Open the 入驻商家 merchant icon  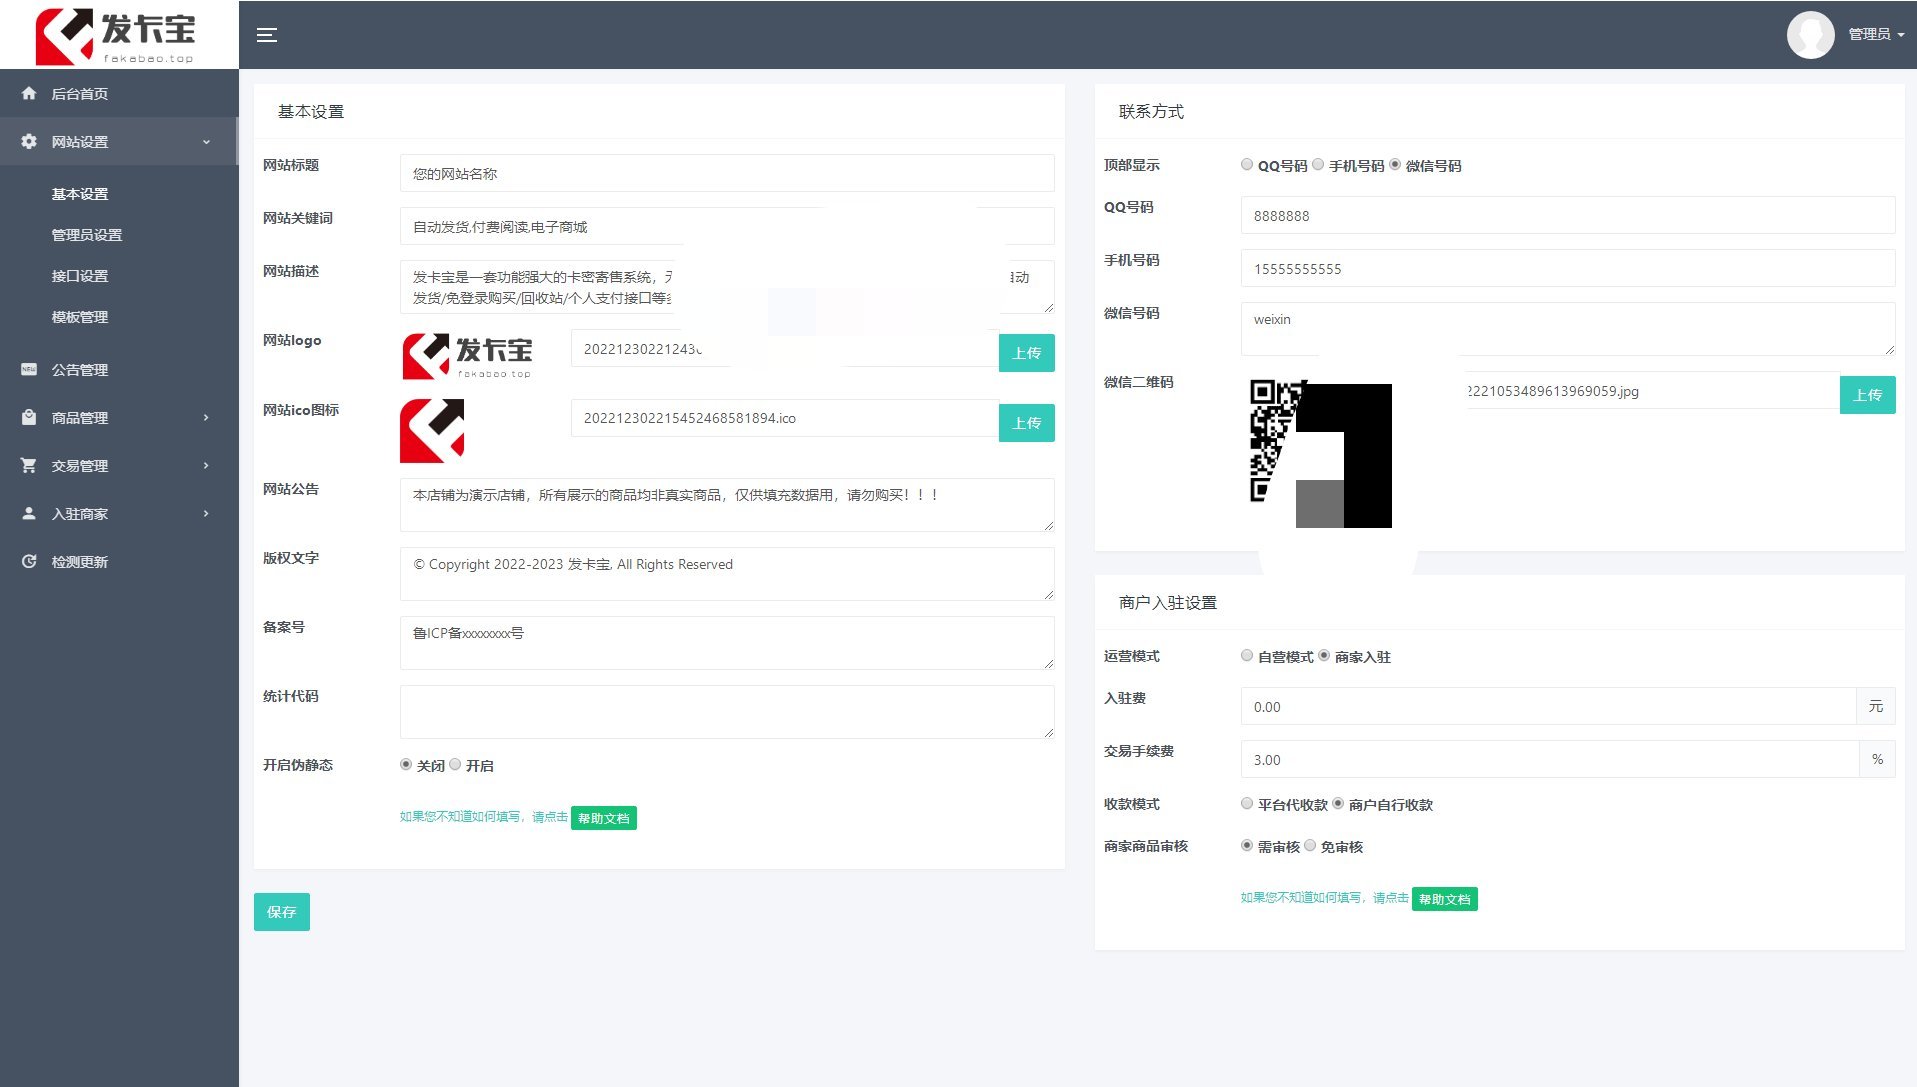coord(29,513)
